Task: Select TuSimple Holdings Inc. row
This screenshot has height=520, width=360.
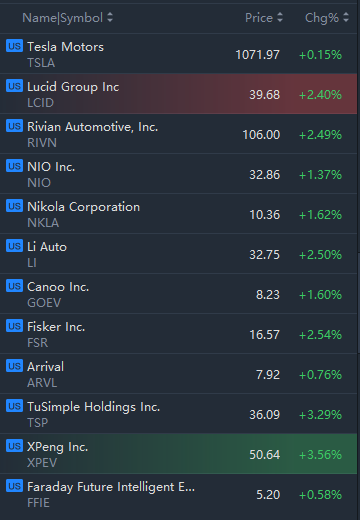Action: [x=178, y=414]
